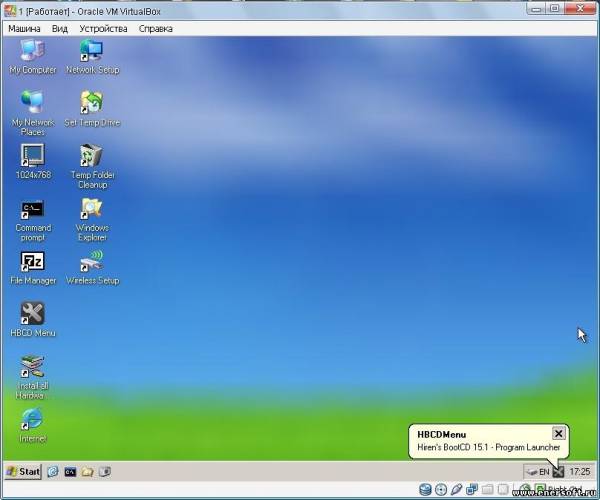
Task: Click VirtualBox optical disc status icon
Action: click(441, 489)
